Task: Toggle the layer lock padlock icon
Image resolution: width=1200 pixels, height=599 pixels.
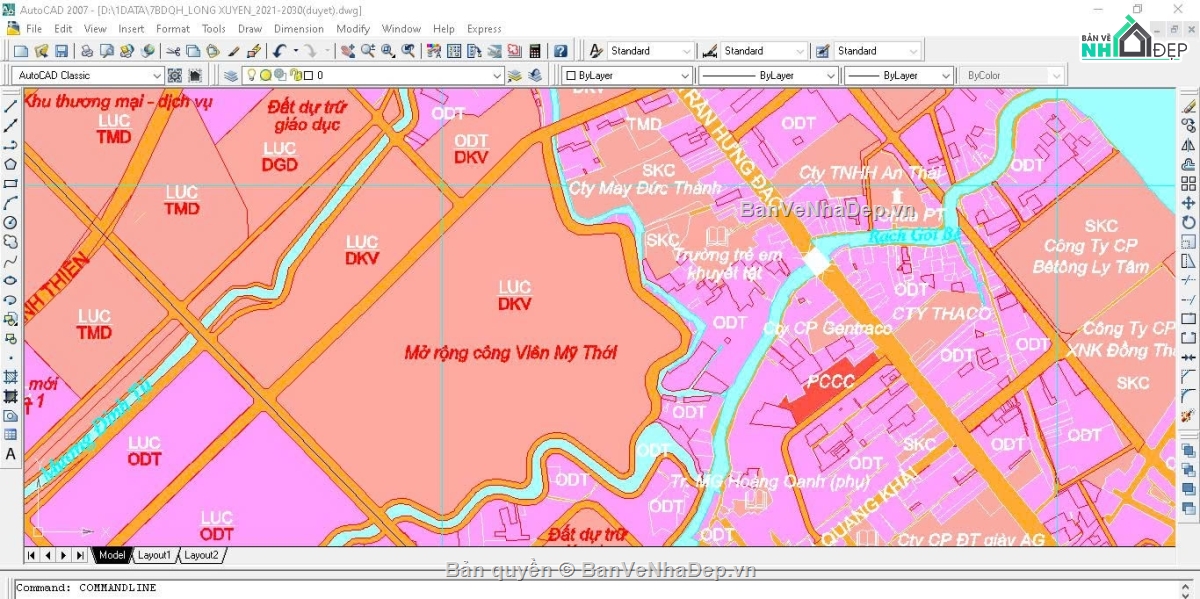Action: 294,76
